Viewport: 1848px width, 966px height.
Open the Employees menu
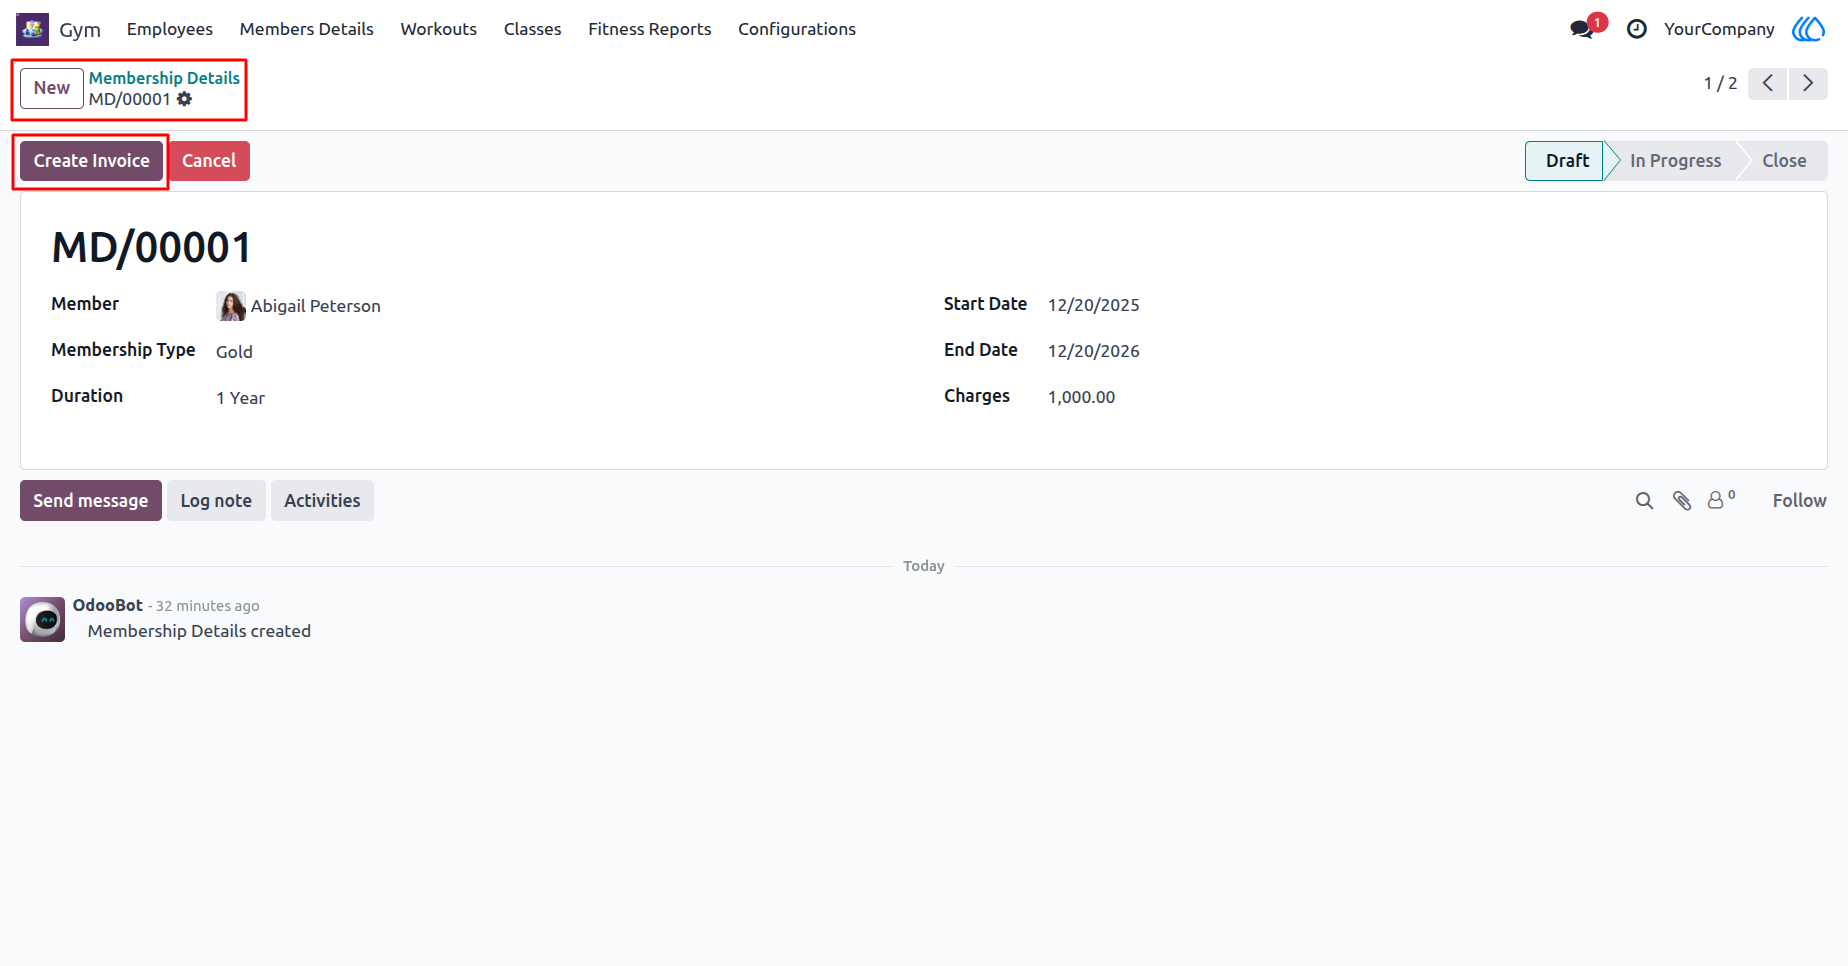pos(170,29)
